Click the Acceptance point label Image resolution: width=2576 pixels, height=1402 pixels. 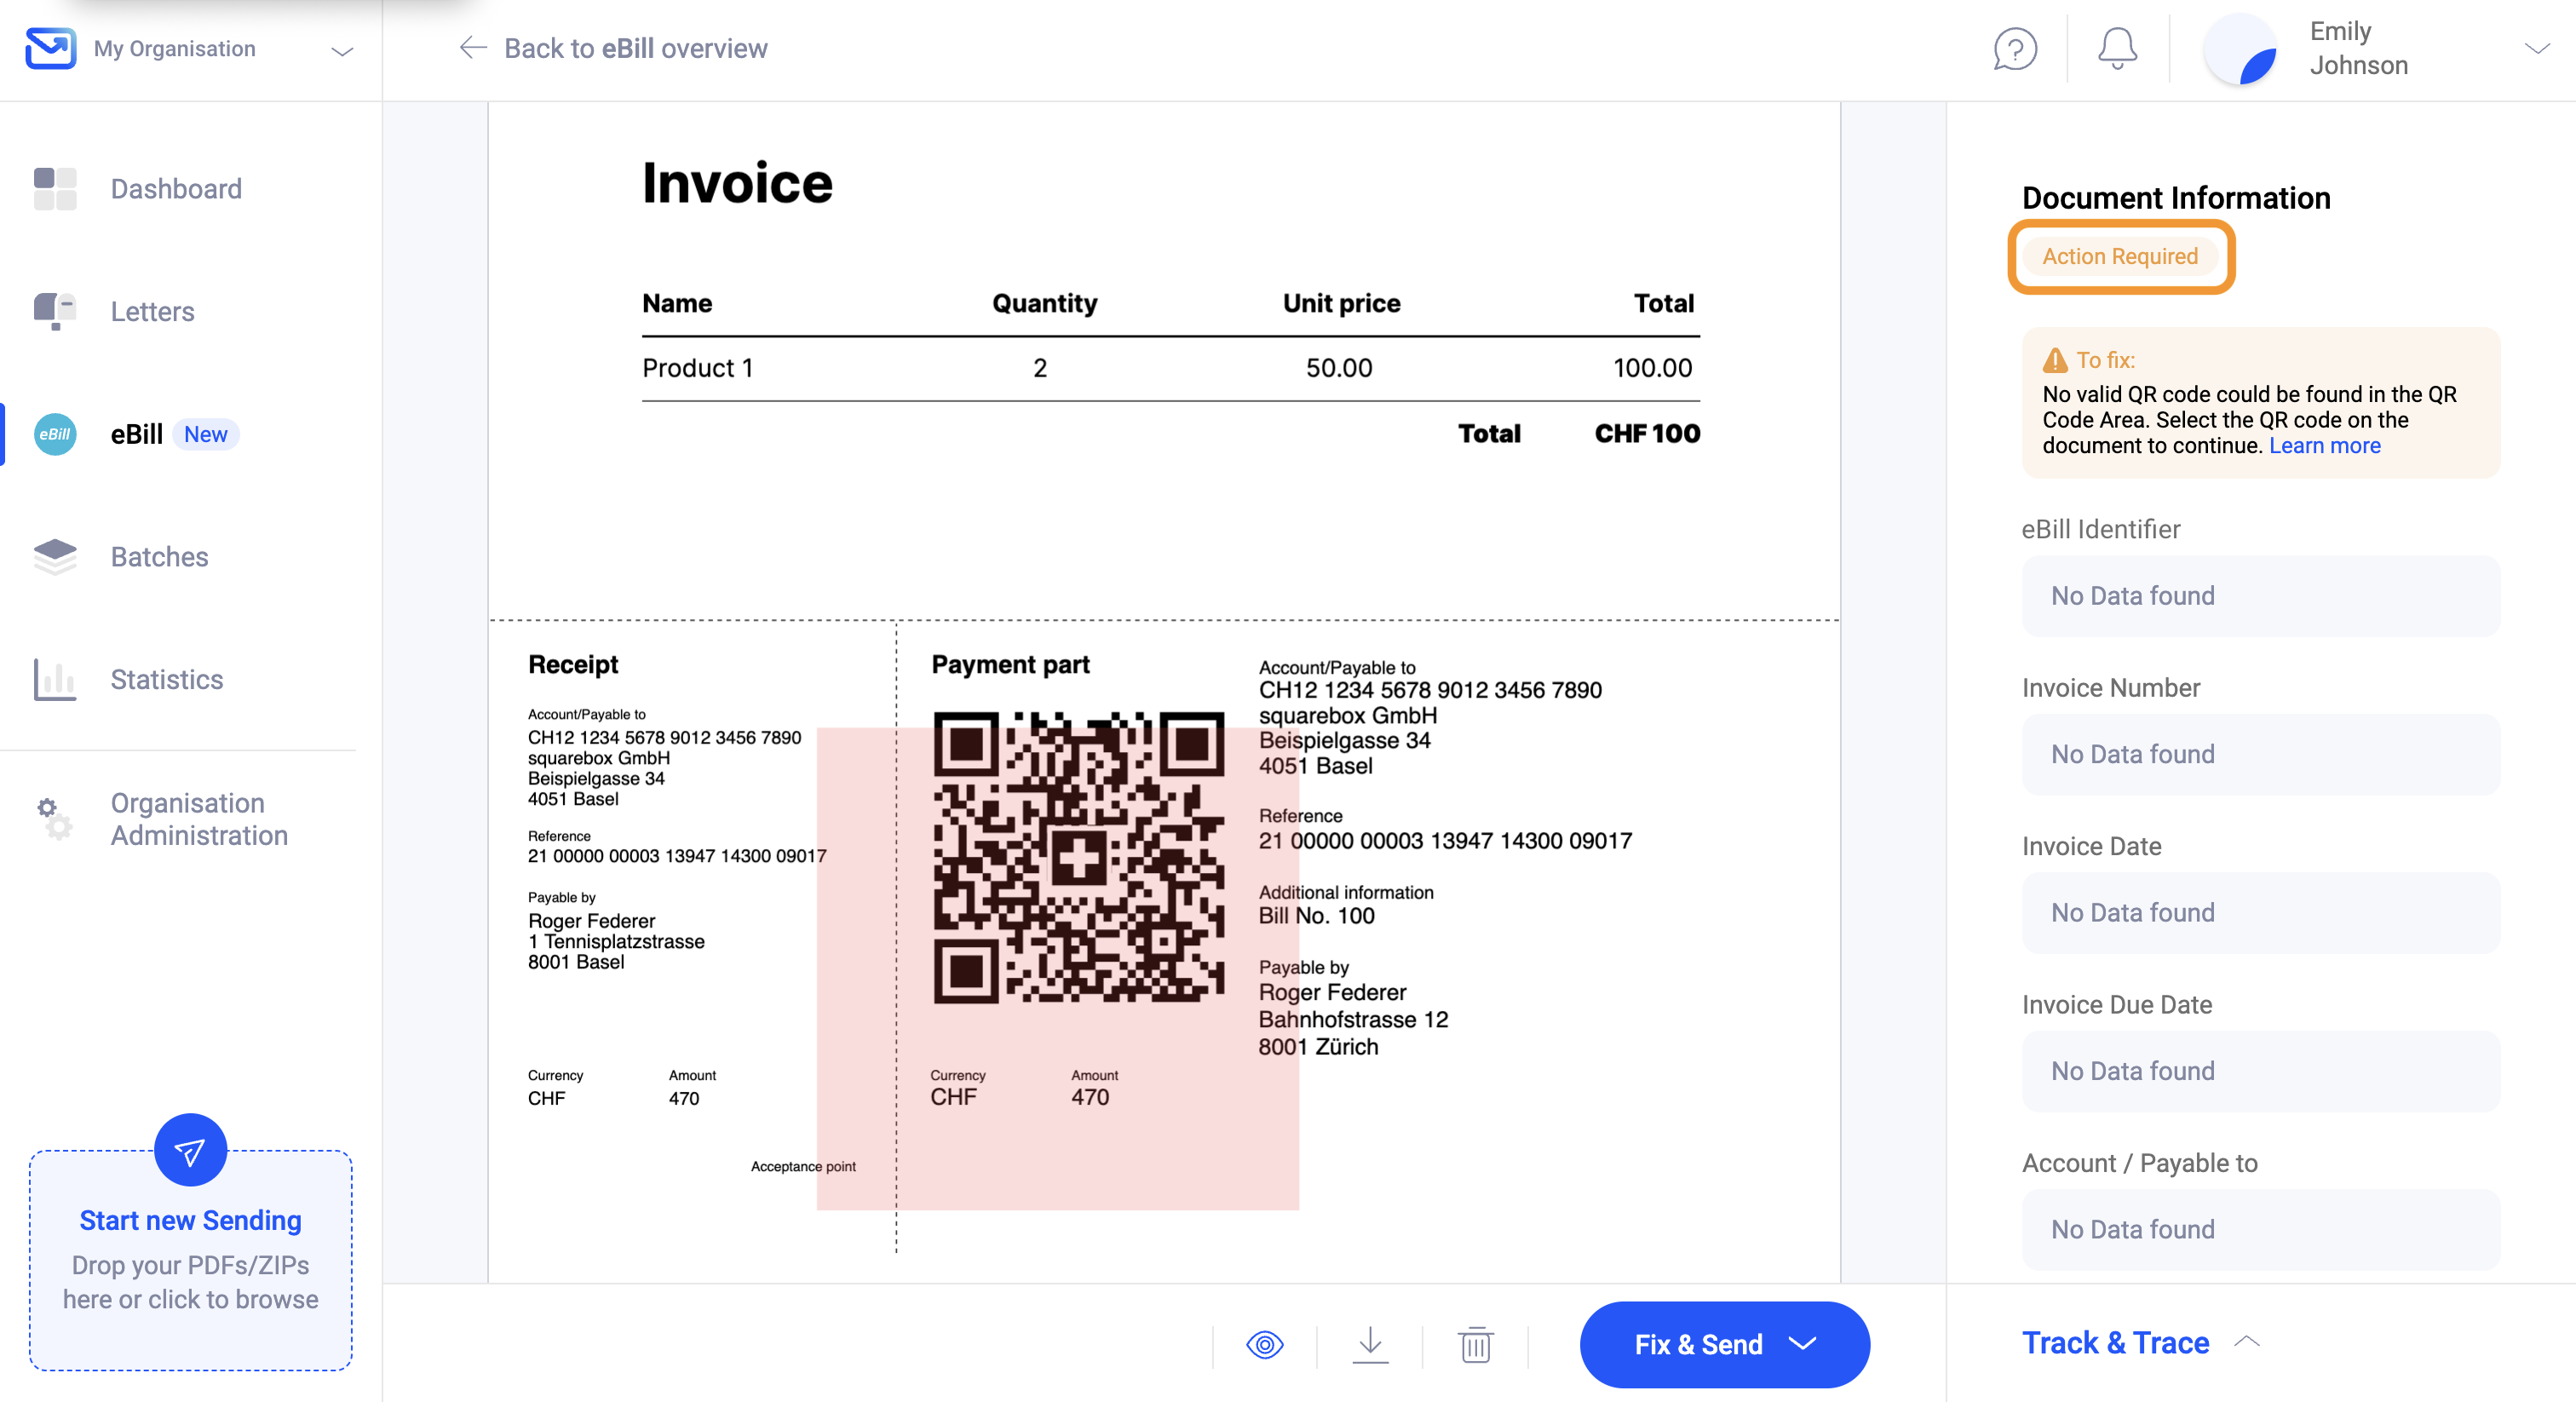tap(803, 1166)
